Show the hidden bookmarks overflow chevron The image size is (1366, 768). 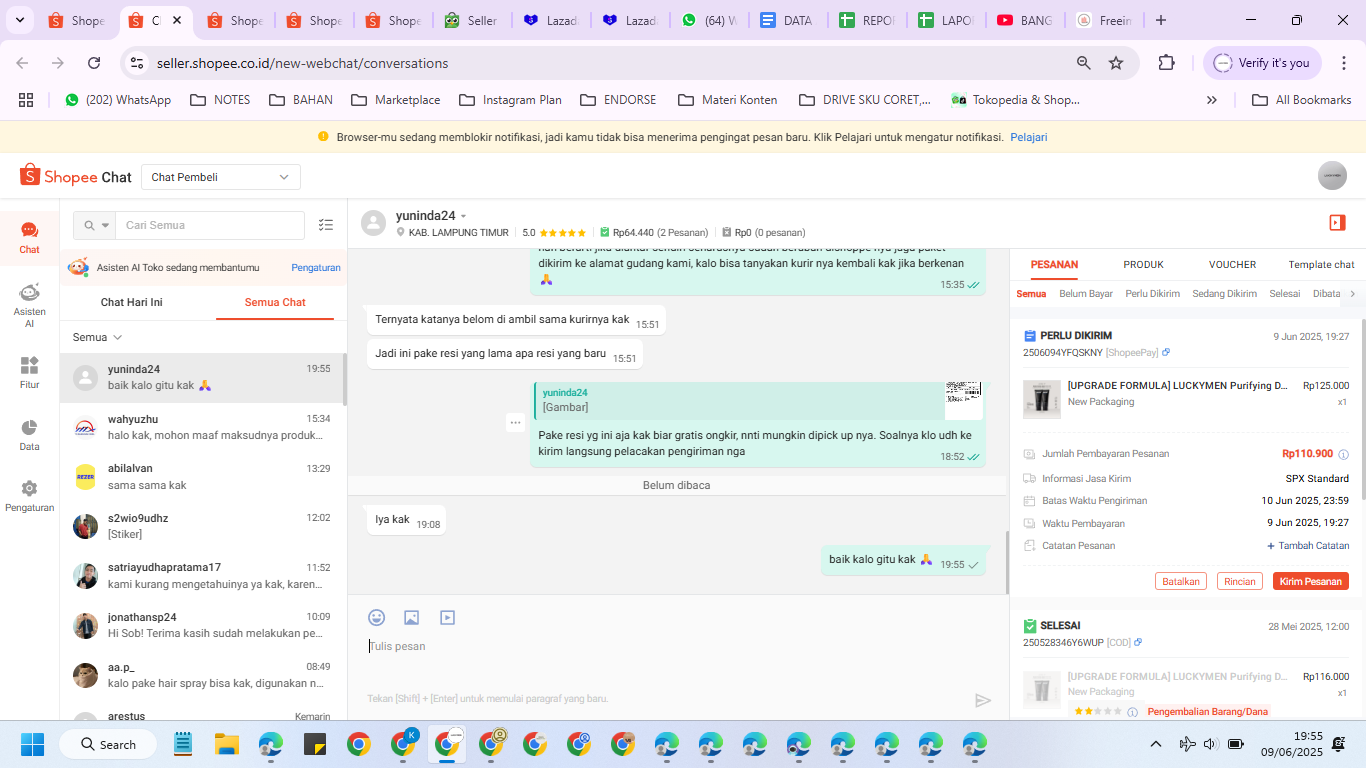1212,100
